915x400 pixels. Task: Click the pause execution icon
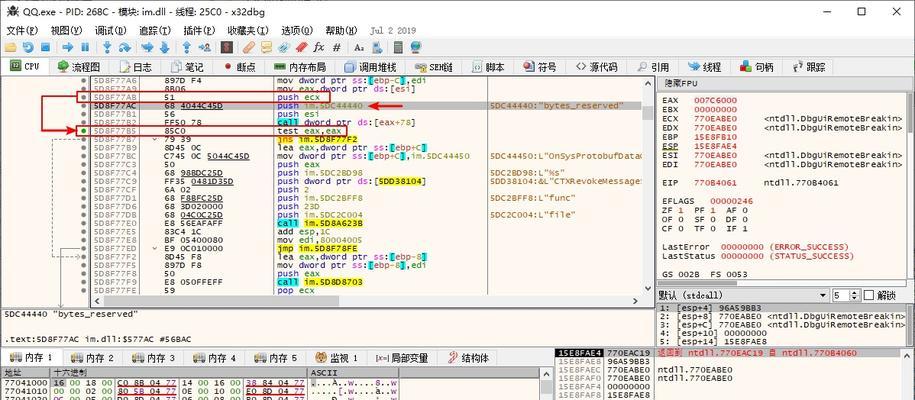tap(85, 47)
